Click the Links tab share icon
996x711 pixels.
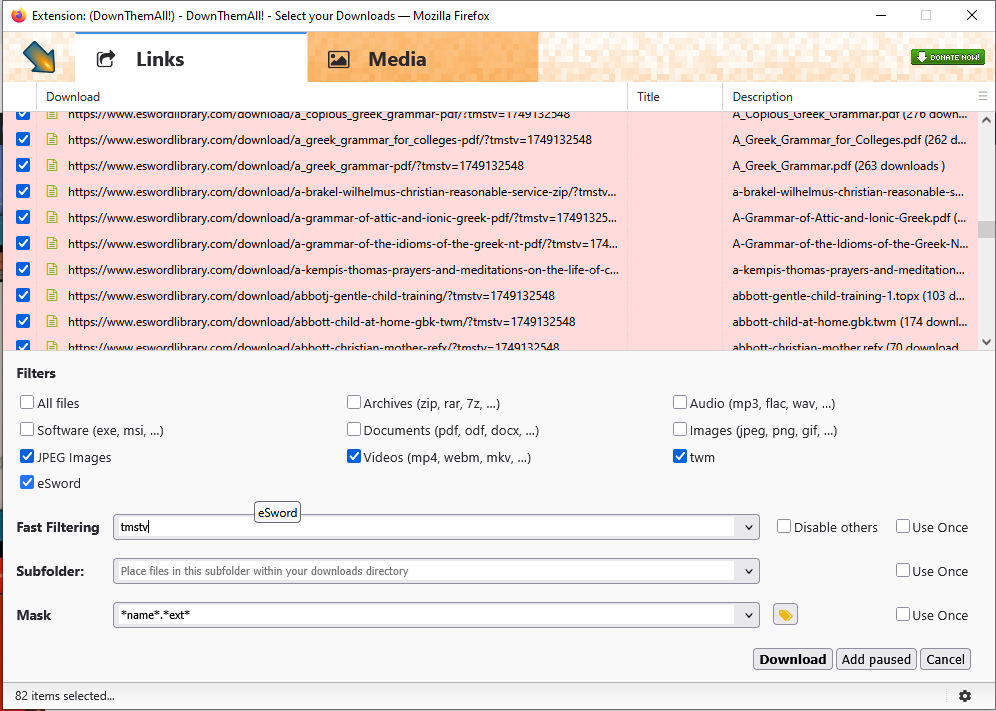(105, 59)
